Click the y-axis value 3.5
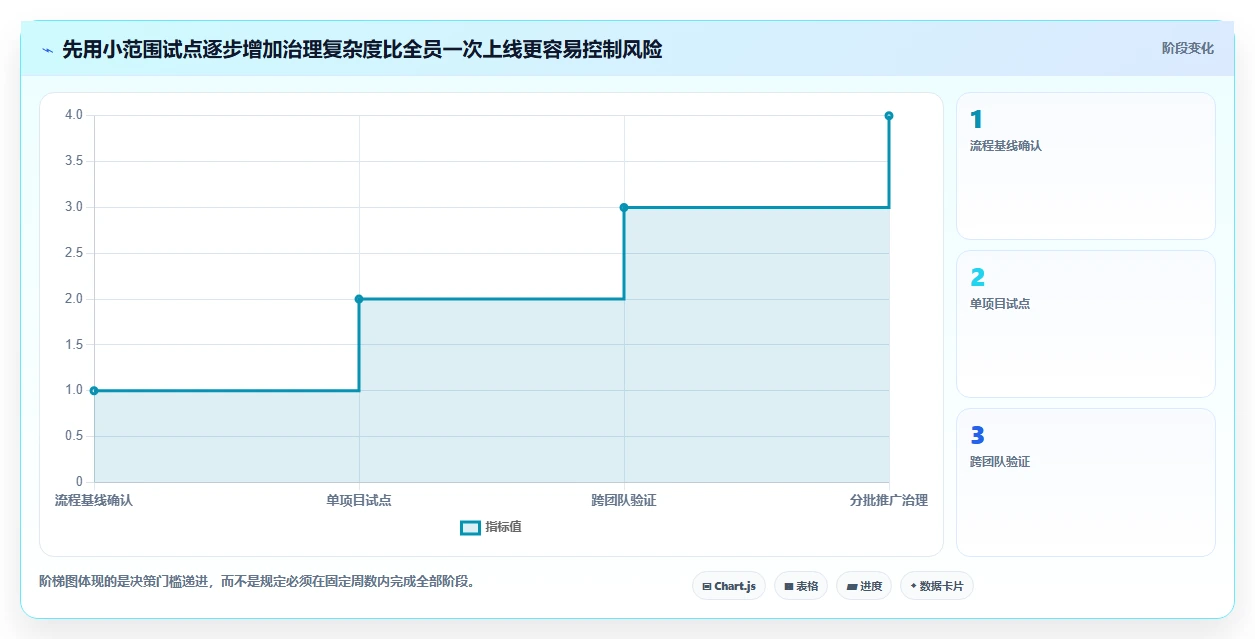This screenshot has height=639, width=1255. tap(74, 161)
